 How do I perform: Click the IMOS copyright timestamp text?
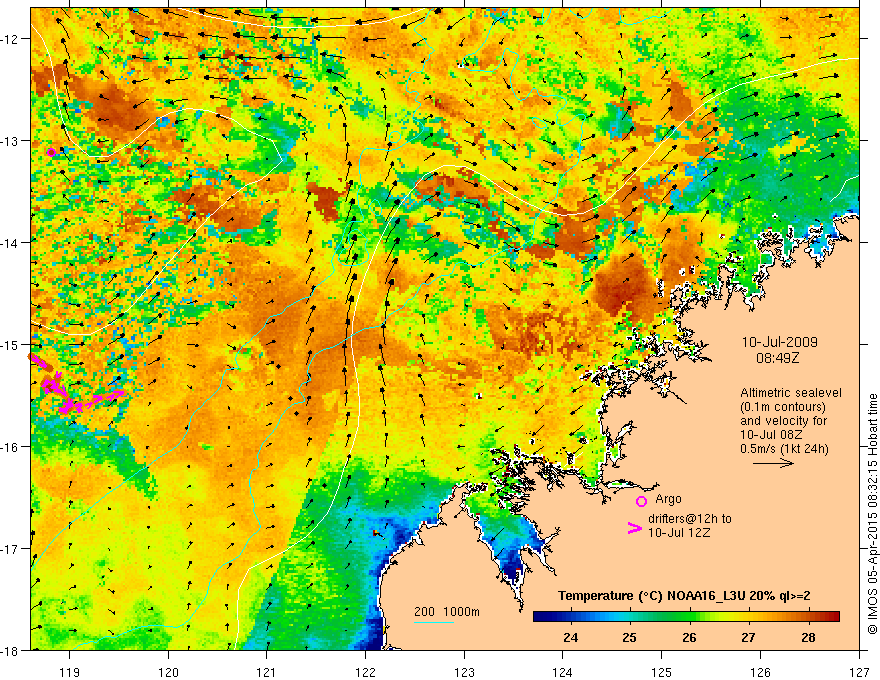[x=872, y=514]
